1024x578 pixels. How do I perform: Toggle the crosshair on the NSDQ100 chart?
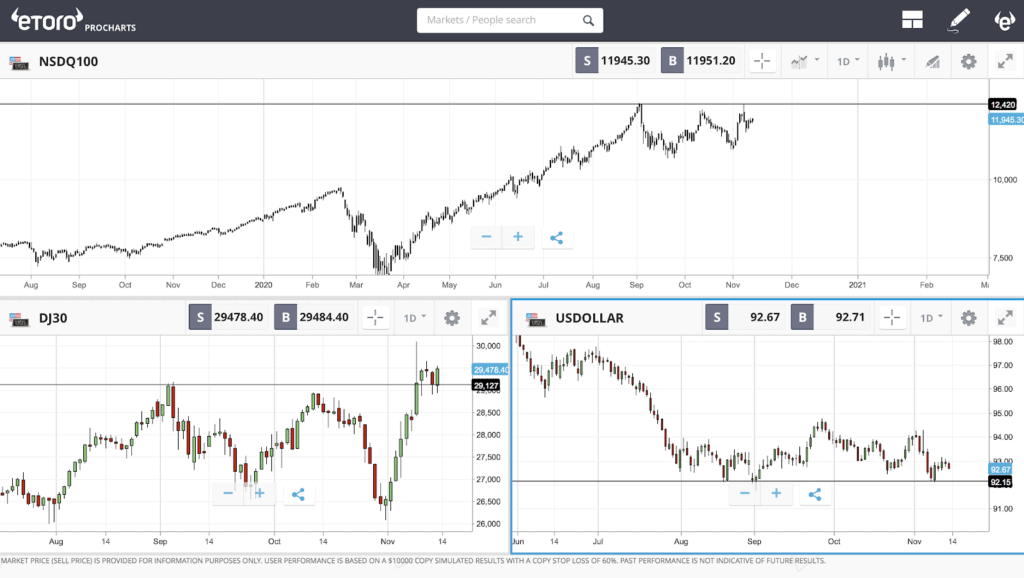coord(762,61)
